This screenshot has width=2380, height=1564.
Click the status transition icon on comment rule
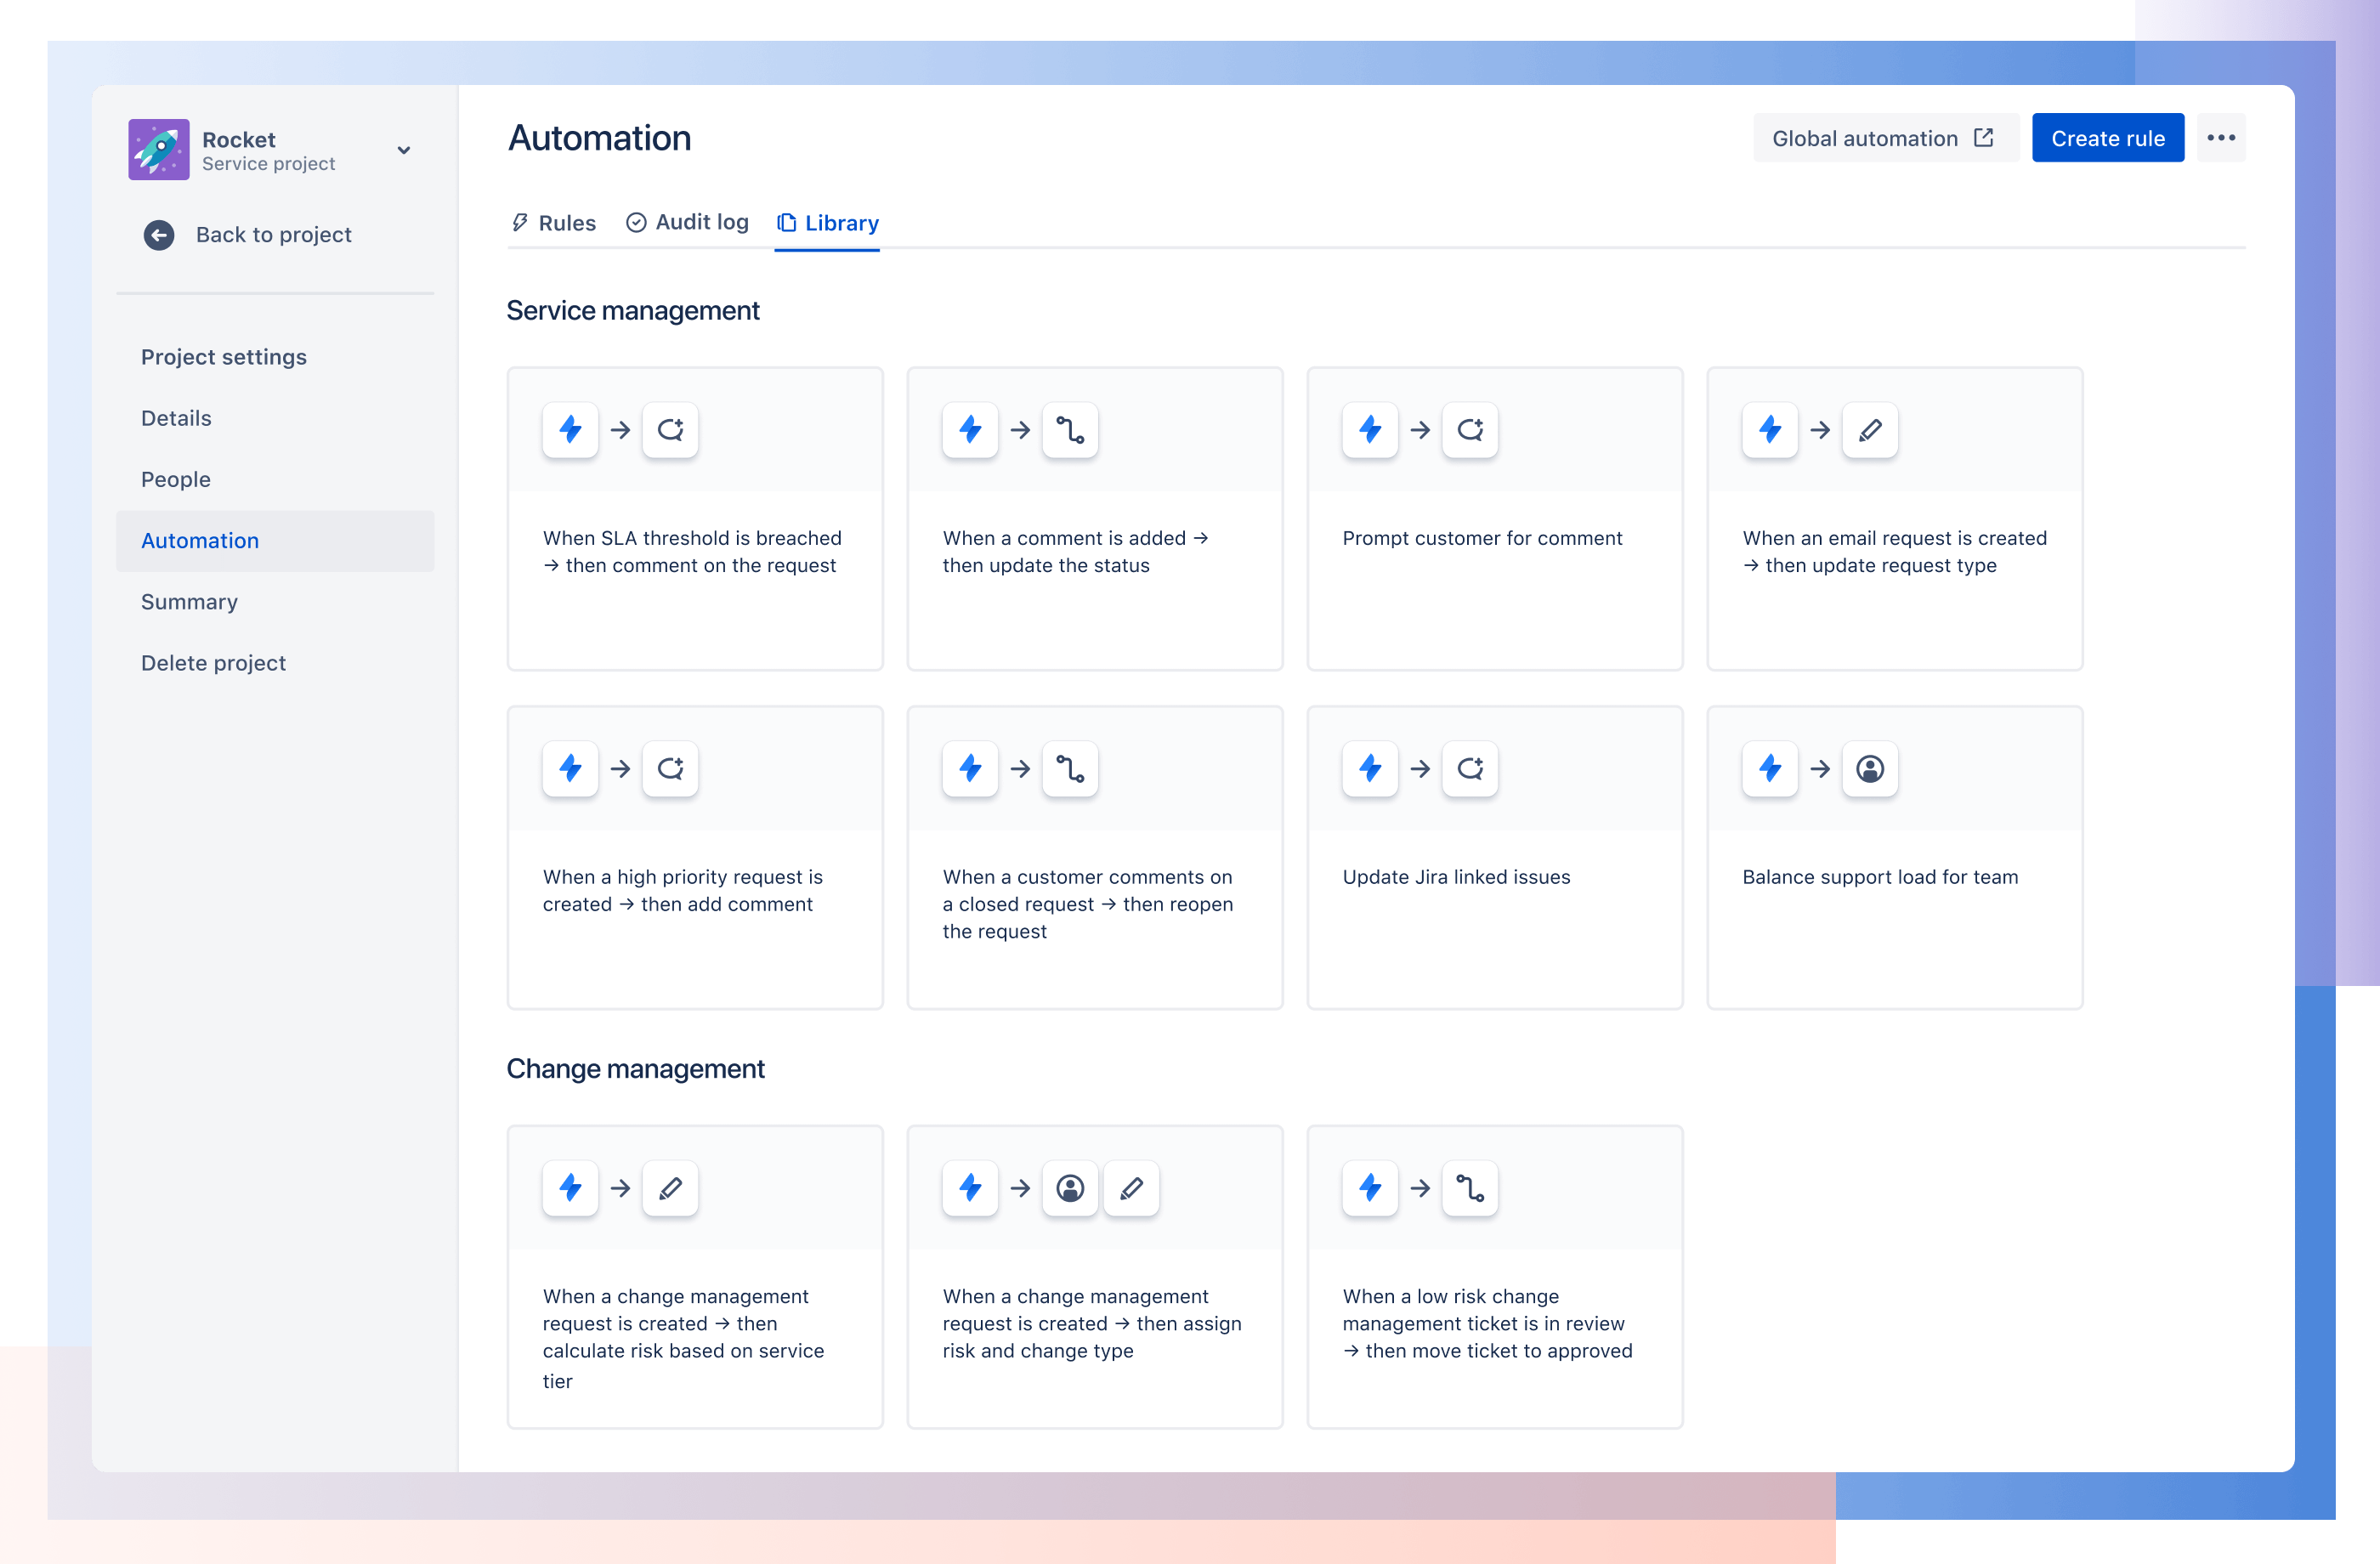(1068, 429)
